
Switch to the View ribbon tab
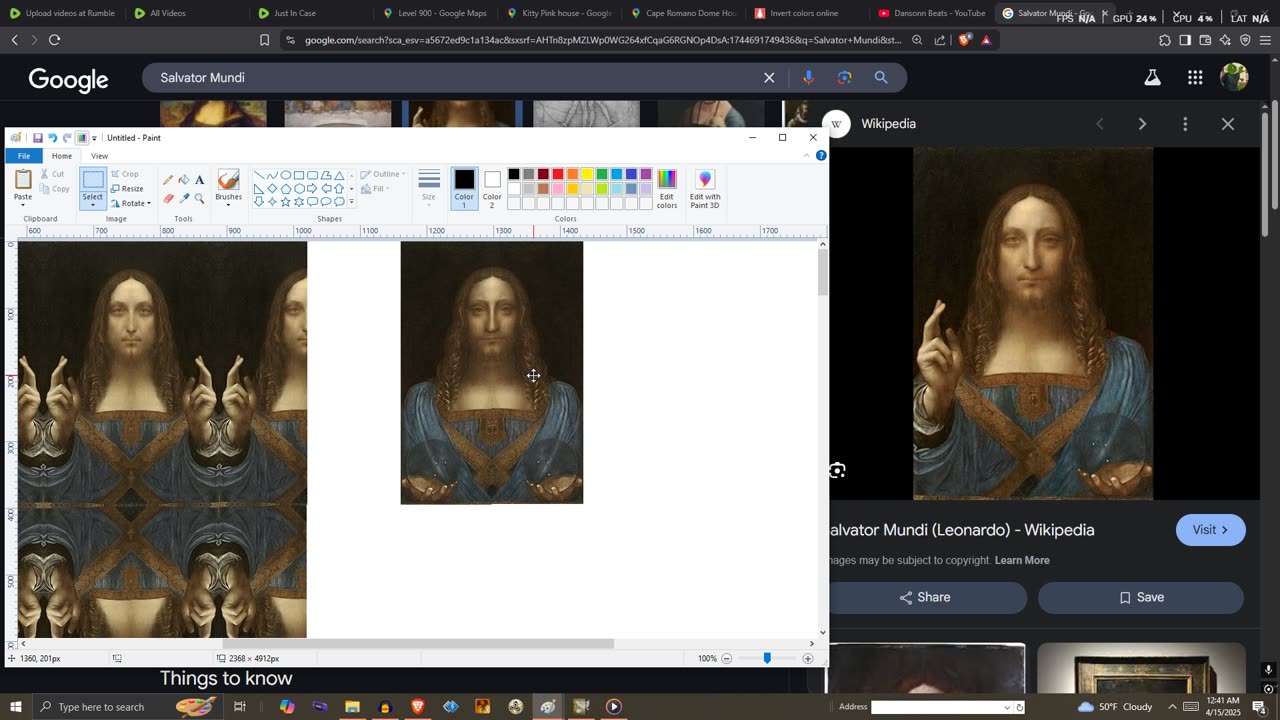pos(100,156)
